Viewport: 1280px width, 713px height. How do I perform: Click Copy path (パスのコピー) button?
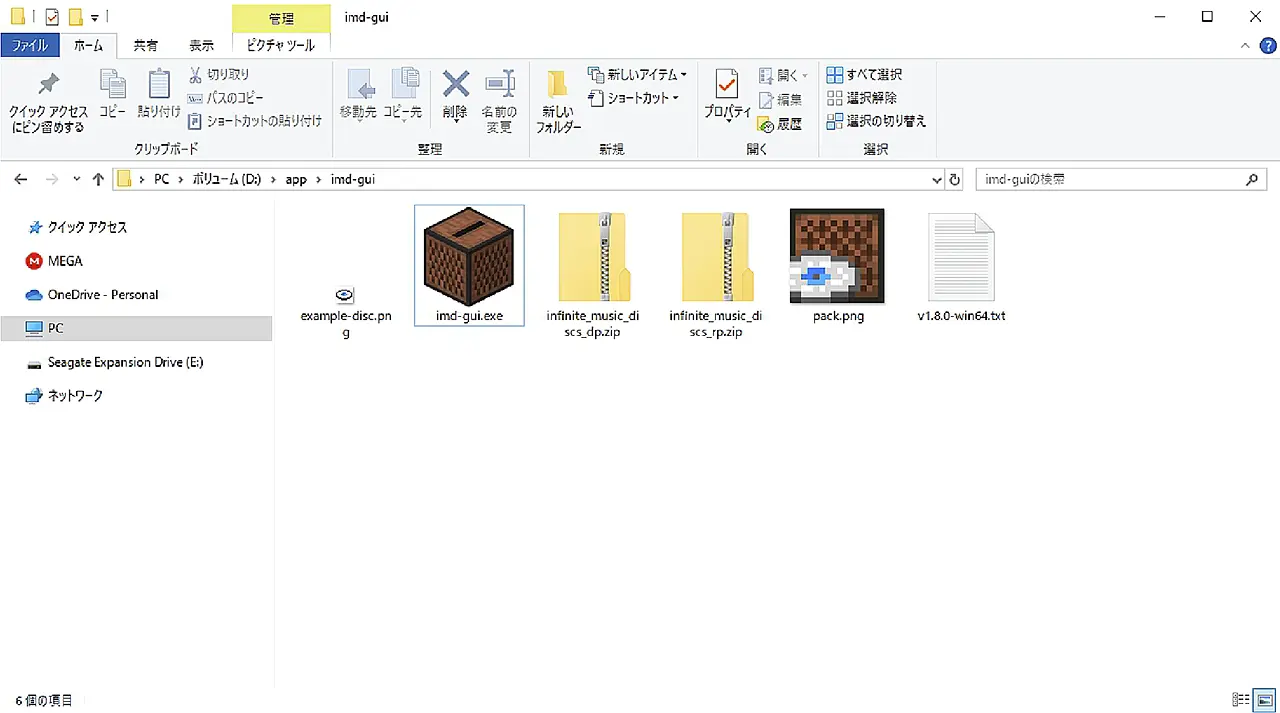(226, 98)
